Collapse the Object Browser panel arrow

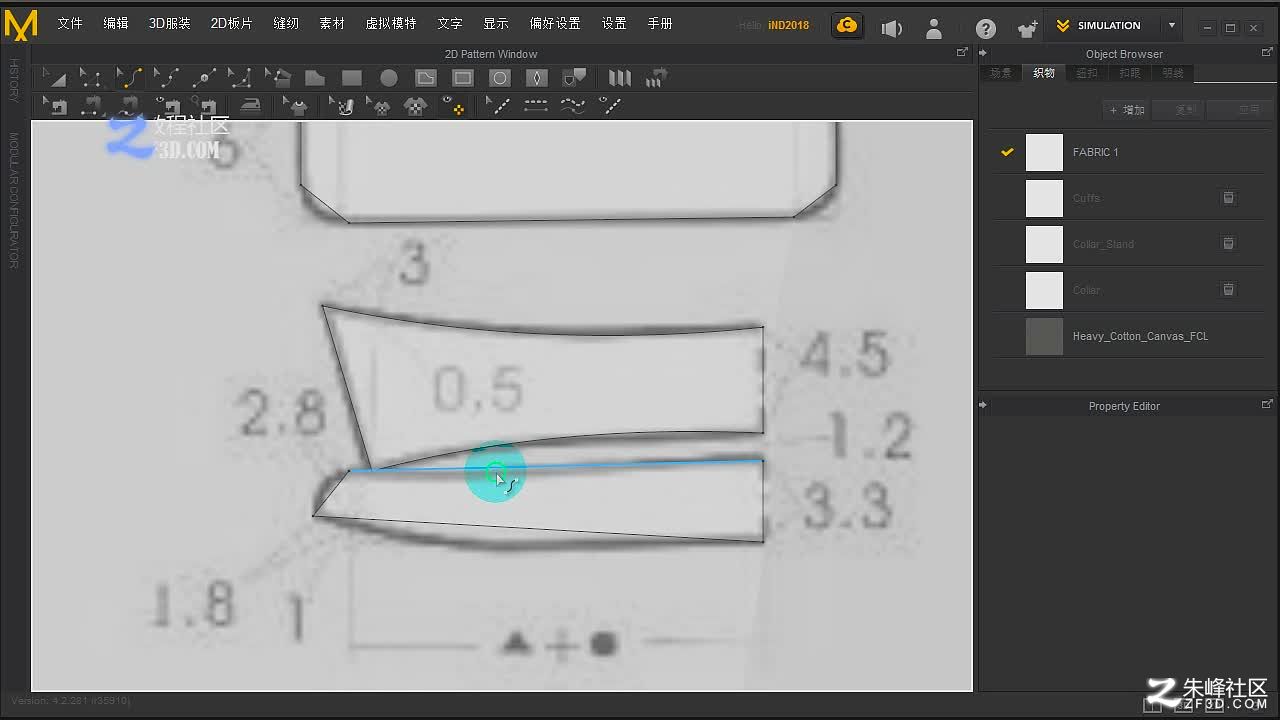[x=983, y=54]
